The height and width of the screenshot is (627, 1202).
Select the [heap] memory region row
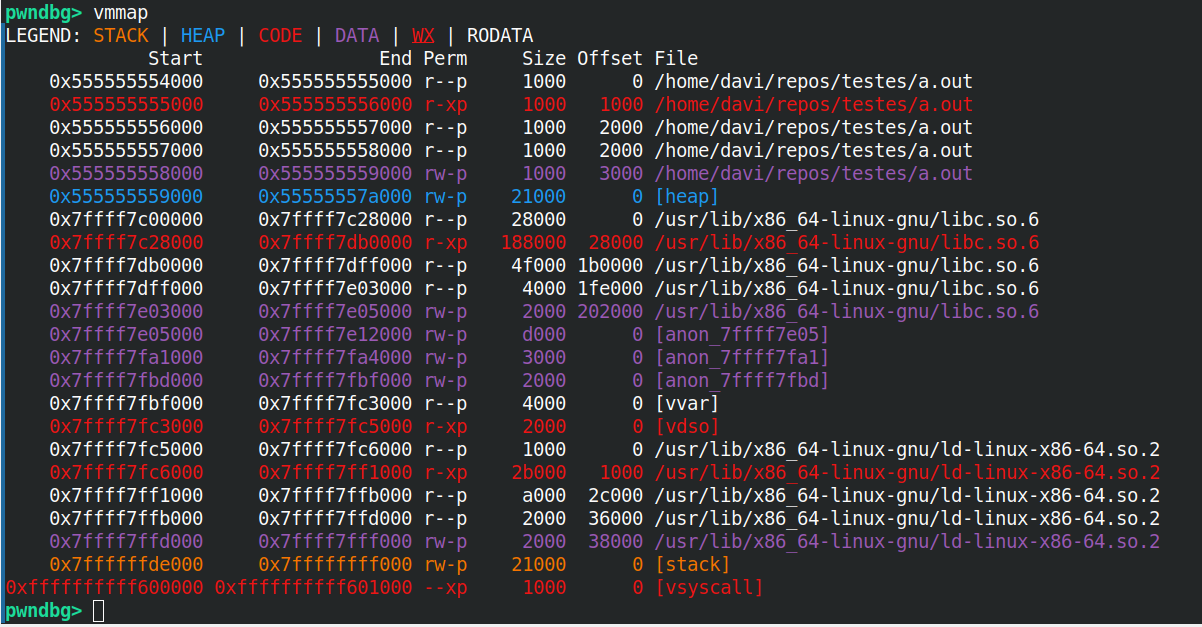[x=687, y=196]
